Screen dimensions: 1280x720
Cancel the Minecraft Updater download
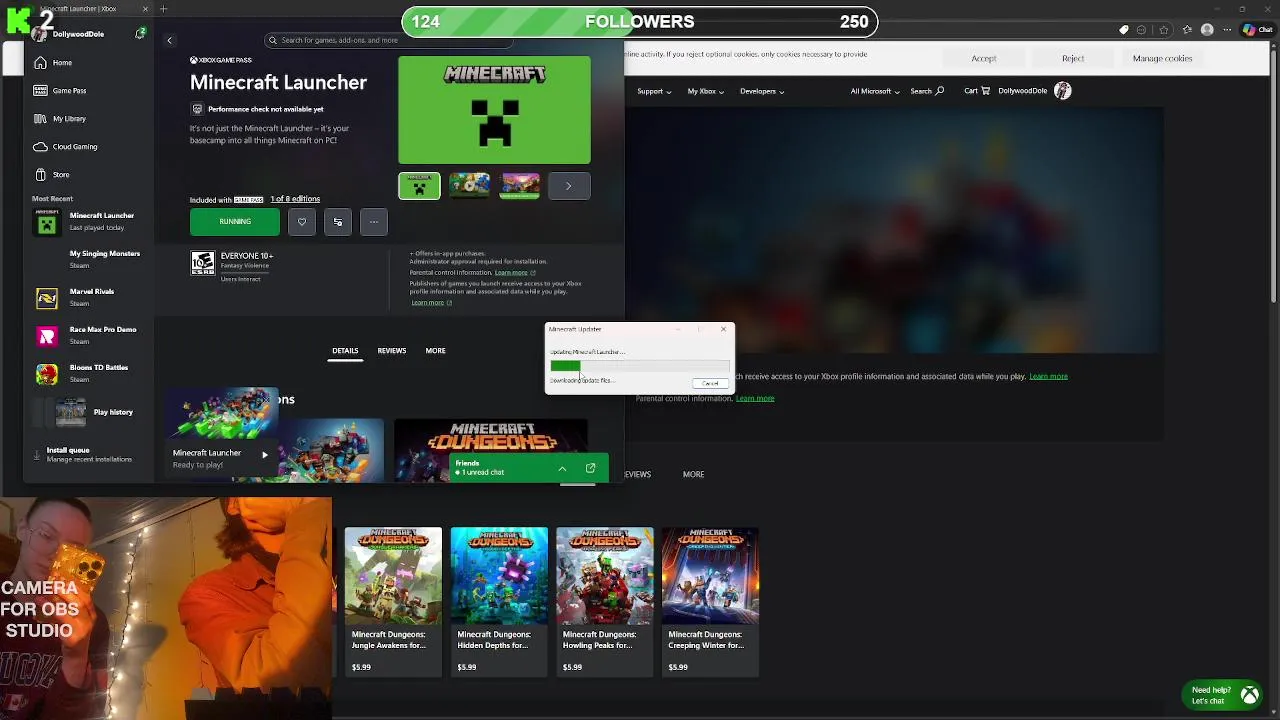[710, 384]
